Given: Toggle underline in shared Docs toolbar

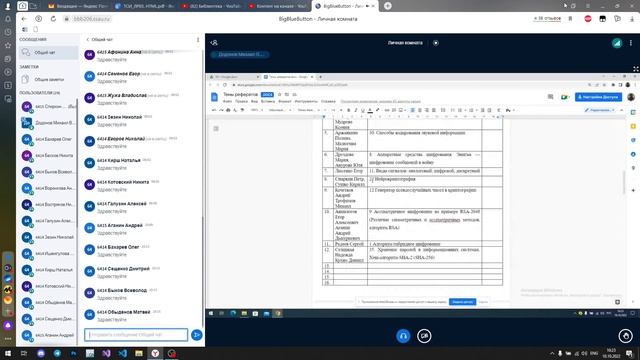Looking at the screenshot, I should [x=362, y=110].
